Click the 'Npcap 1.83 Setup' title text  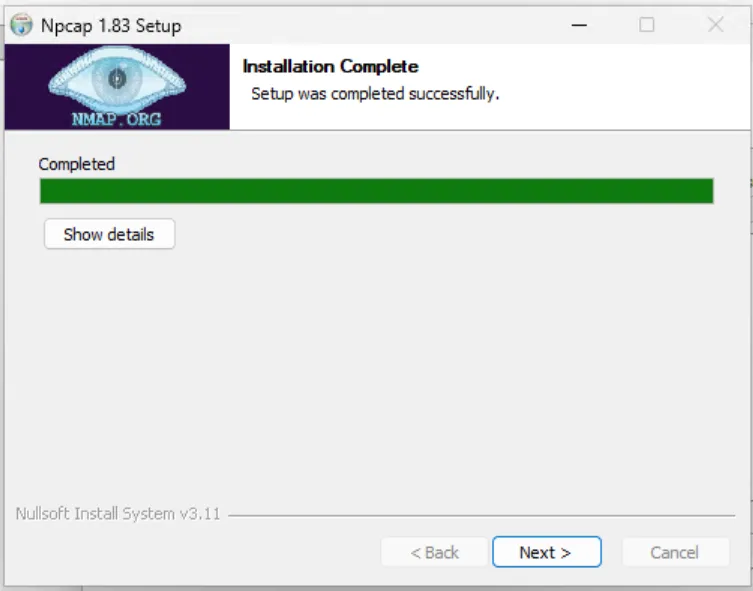click(111, 25)
